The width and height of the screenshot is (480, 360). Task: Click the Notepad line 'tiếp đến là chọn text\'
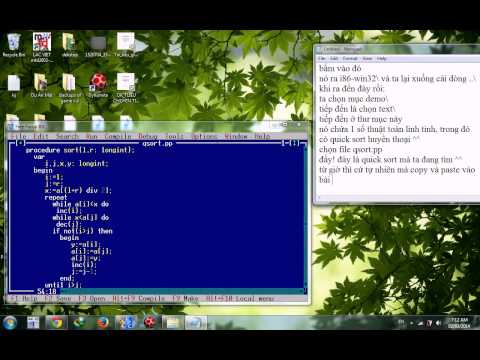coord(357,109)
